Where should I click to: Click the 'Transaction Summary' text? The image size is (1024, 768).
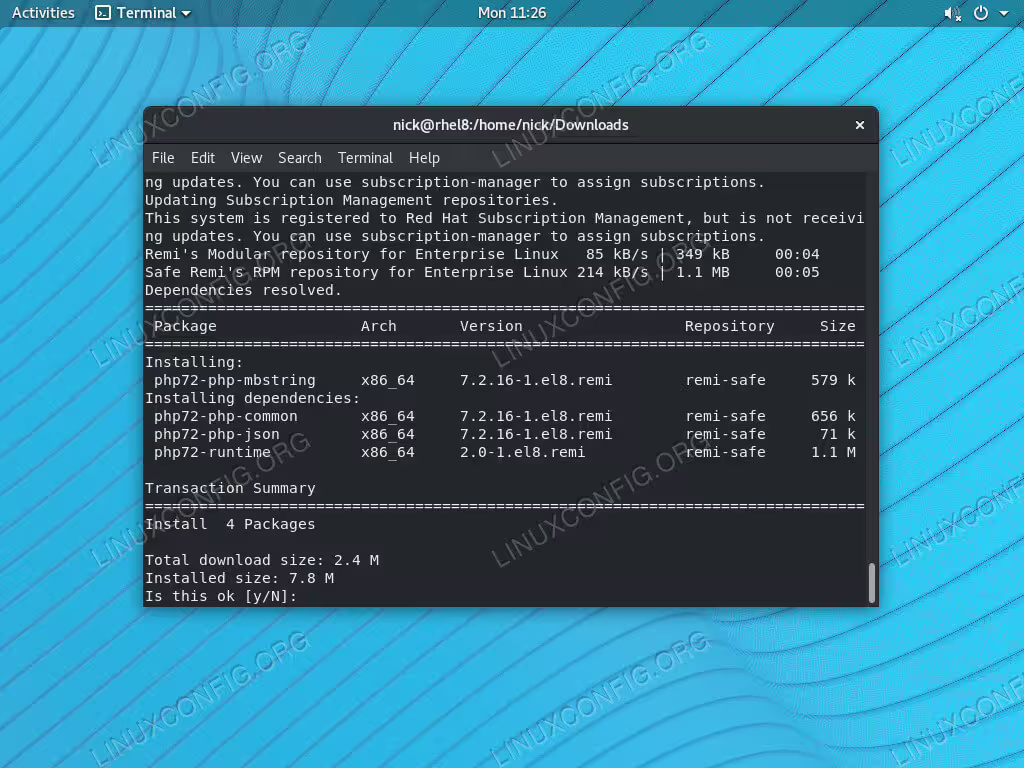pyautogui.click(x=230, y=488)
